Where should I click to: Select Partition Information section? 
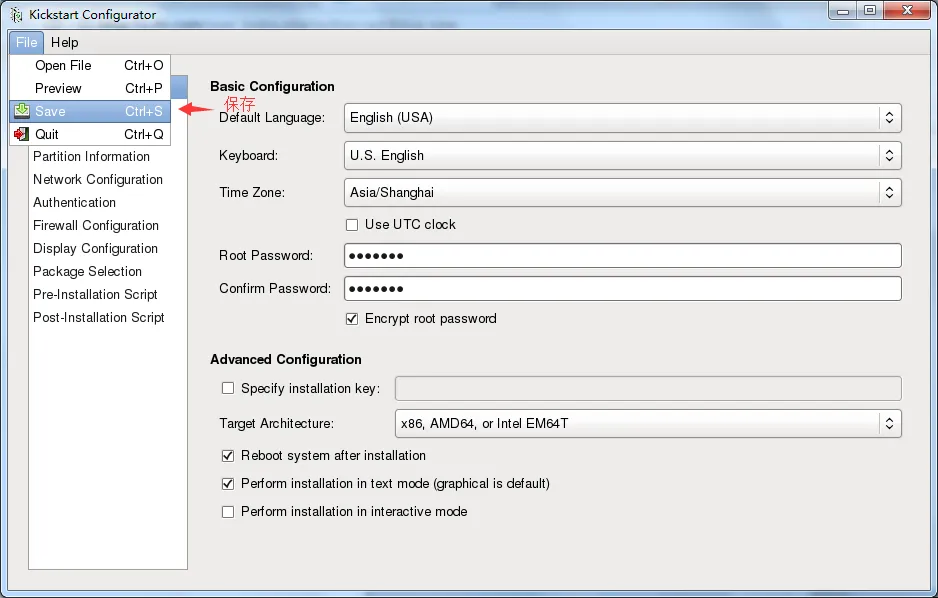click(92, 157)
